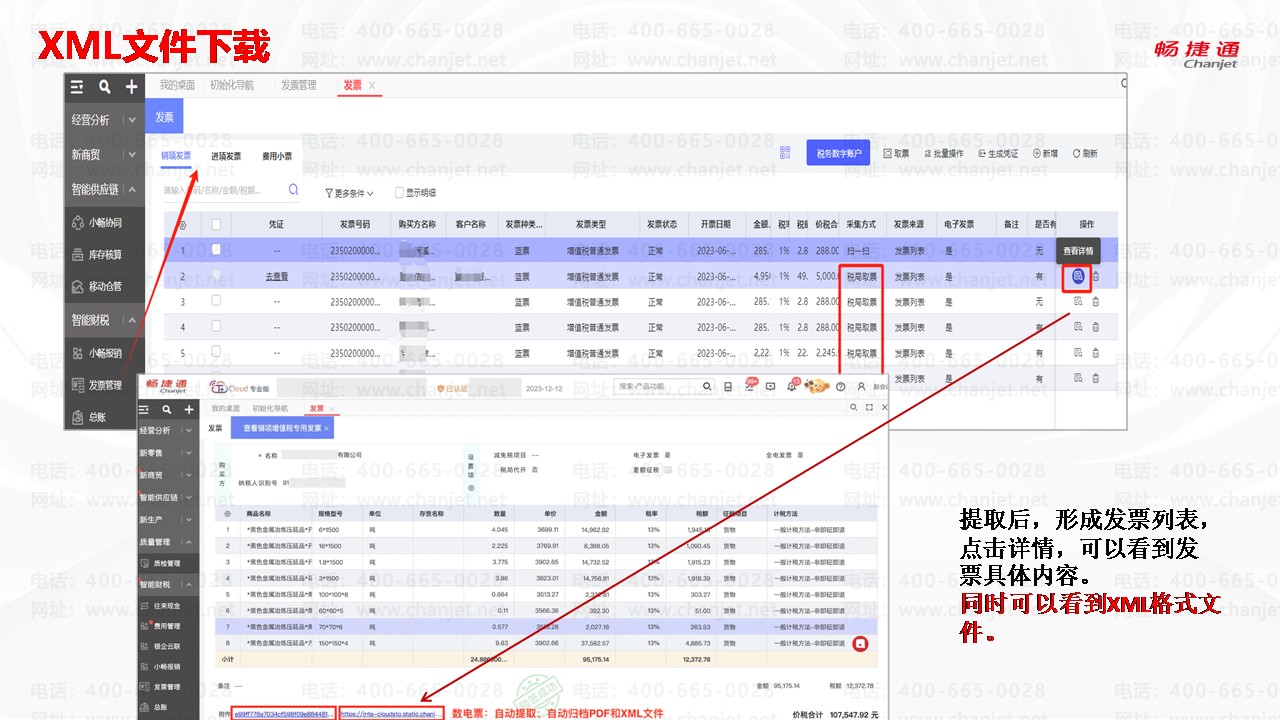The image size is (1280, 720).
Task: Click fullscreen icon in lower window tab bar
Action: pyautogui.click(x=869, y=408)
